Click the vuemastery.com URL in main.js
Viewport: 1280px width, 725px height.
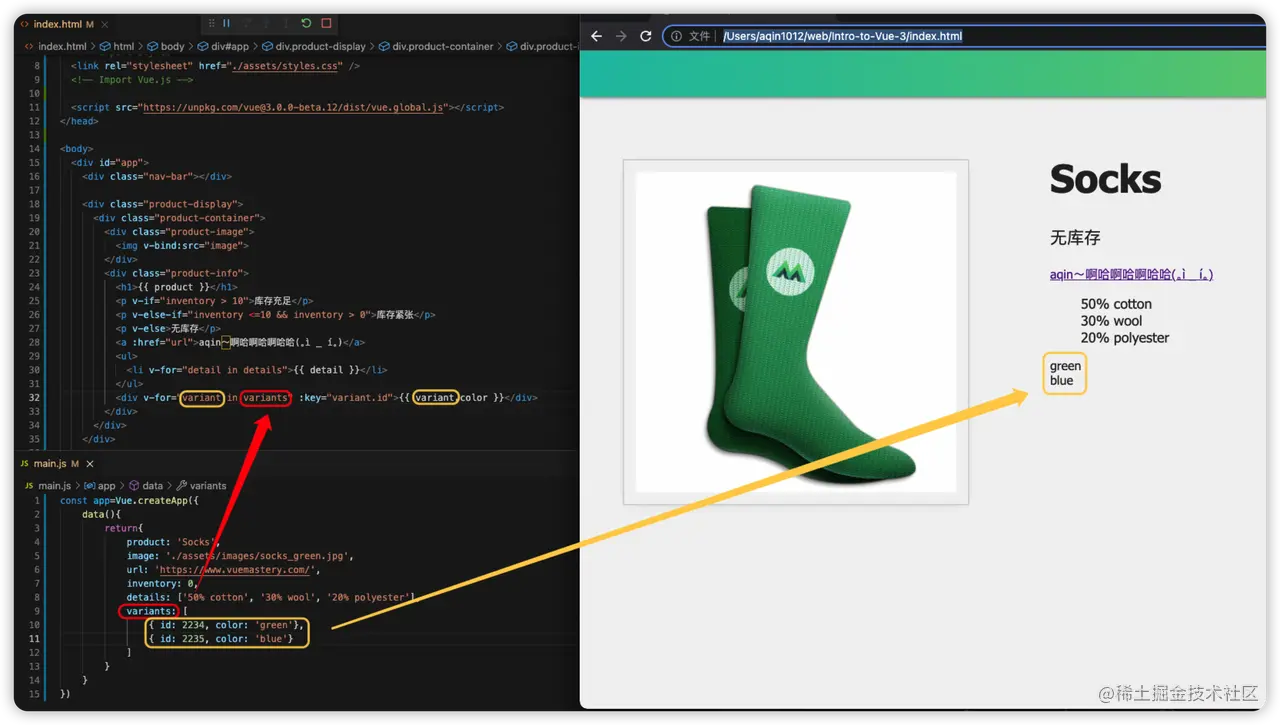[x=237, y=570]
